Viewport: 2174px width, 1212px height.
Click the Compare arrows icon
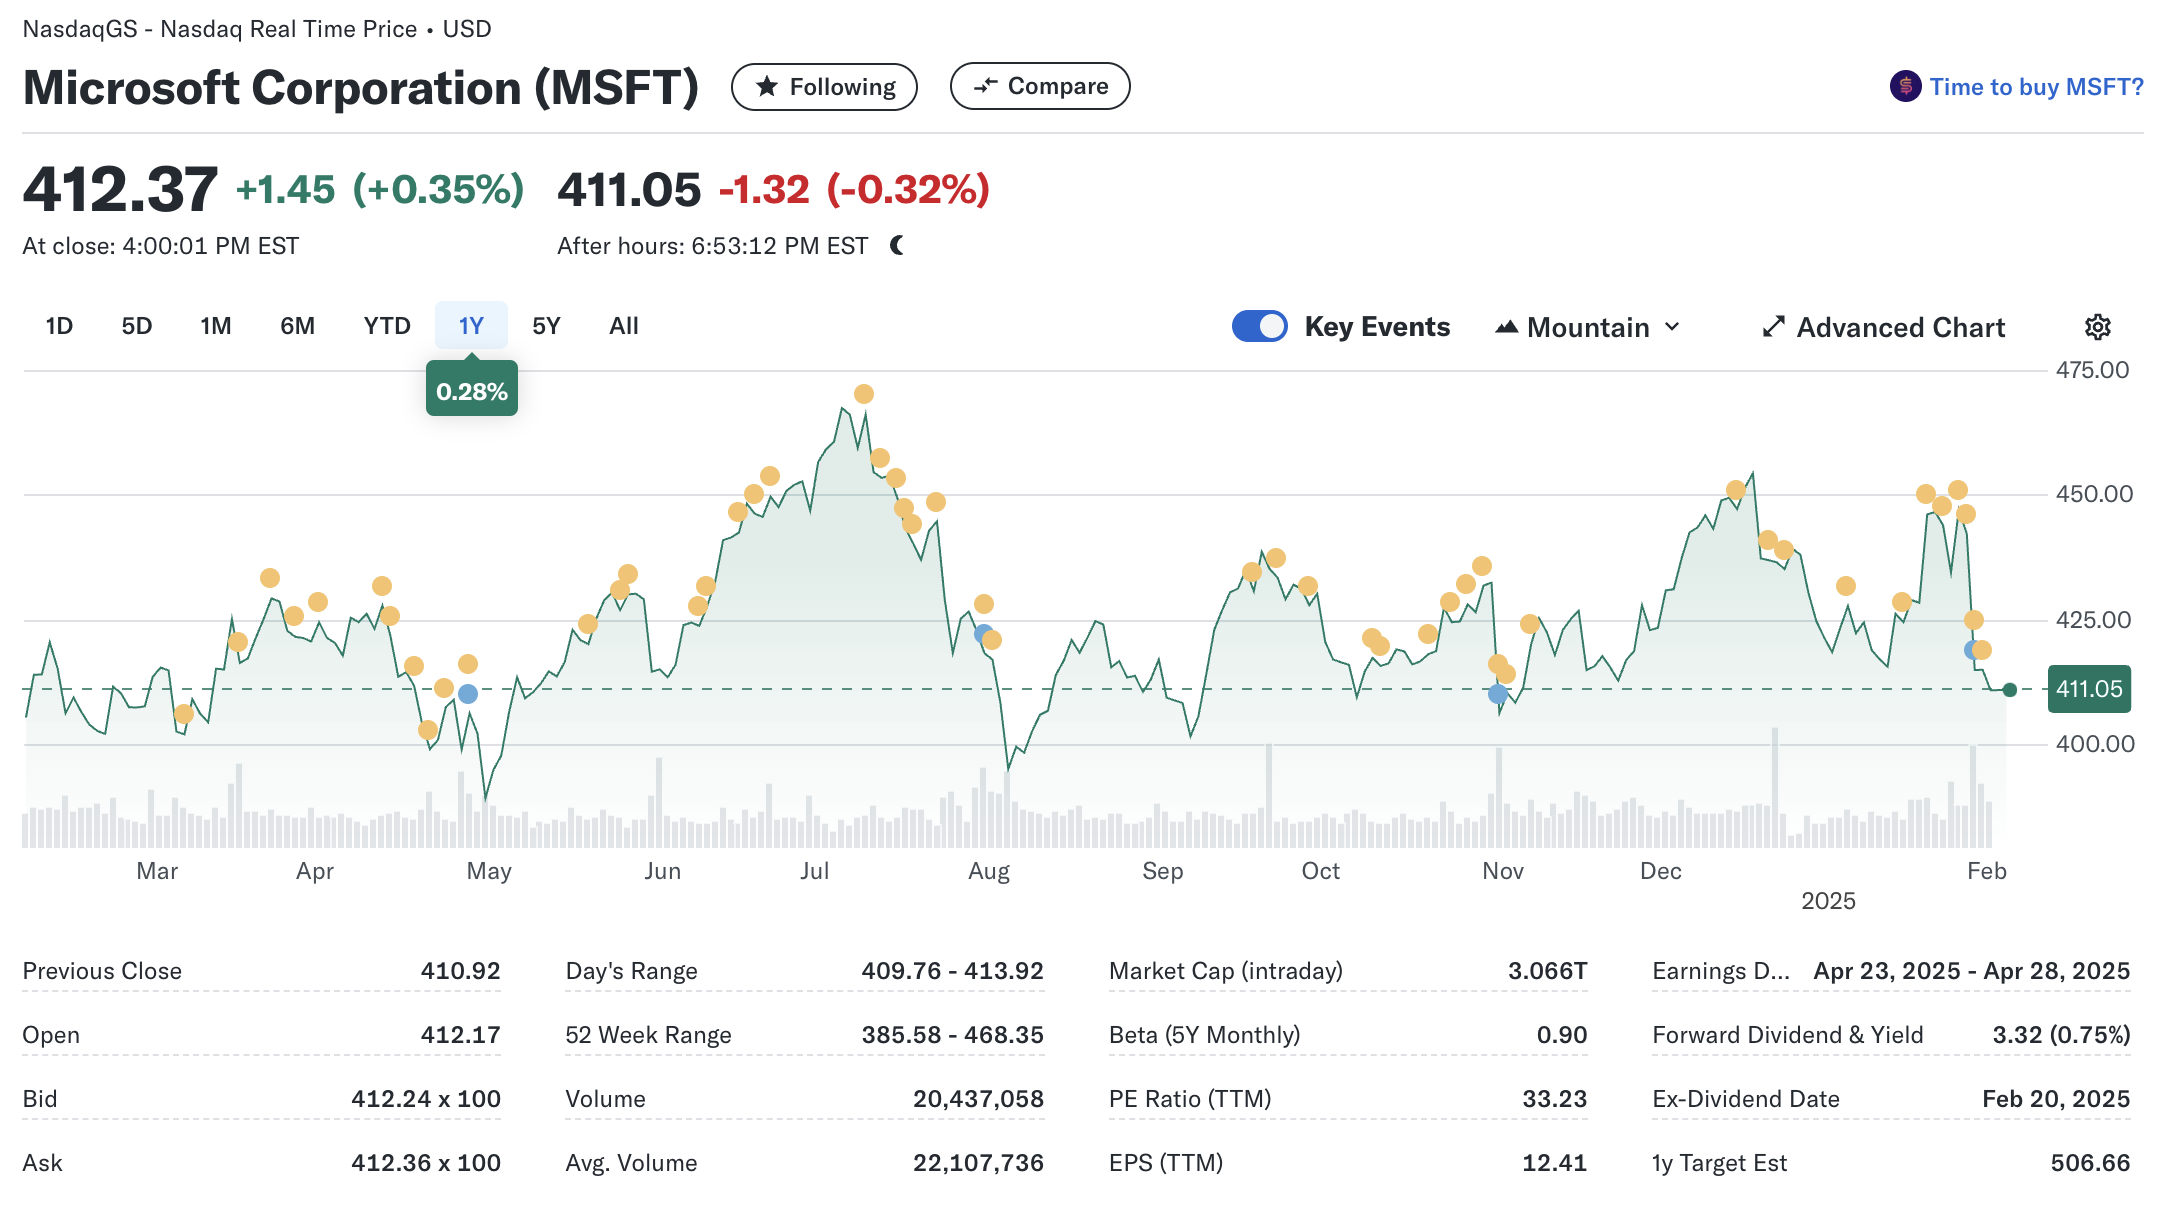tap(986, 86)
